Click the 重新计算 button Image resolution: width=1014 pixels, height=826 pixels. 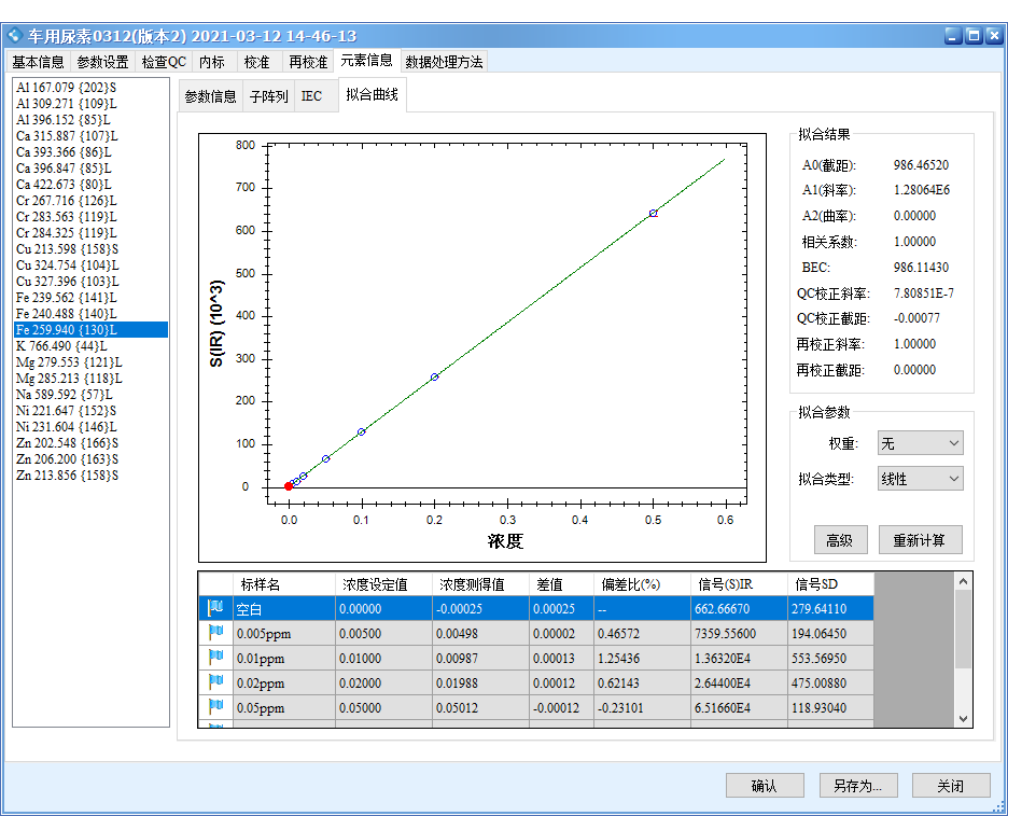click(x=919, y=541)
